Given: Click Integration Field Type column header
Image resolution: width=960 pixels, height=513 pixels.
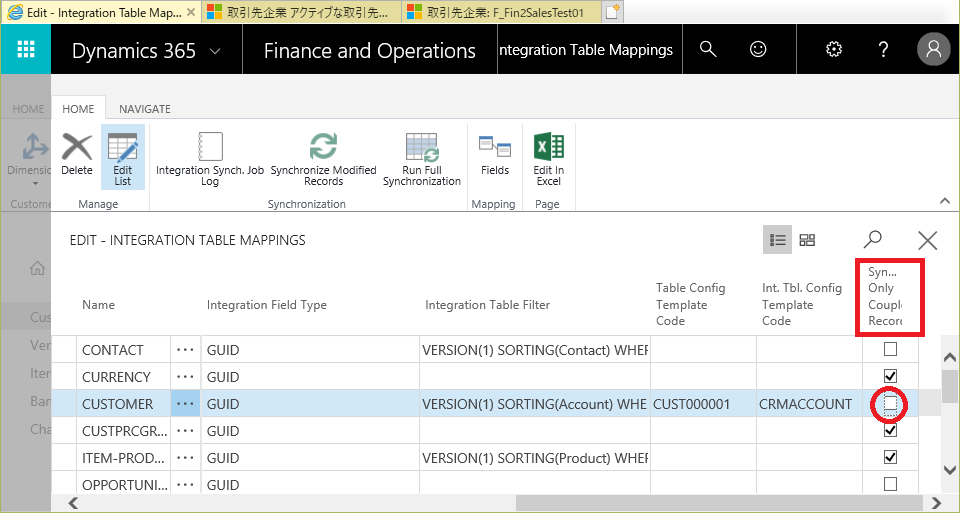Looking at the screenshot, I should tap(266, 304).
